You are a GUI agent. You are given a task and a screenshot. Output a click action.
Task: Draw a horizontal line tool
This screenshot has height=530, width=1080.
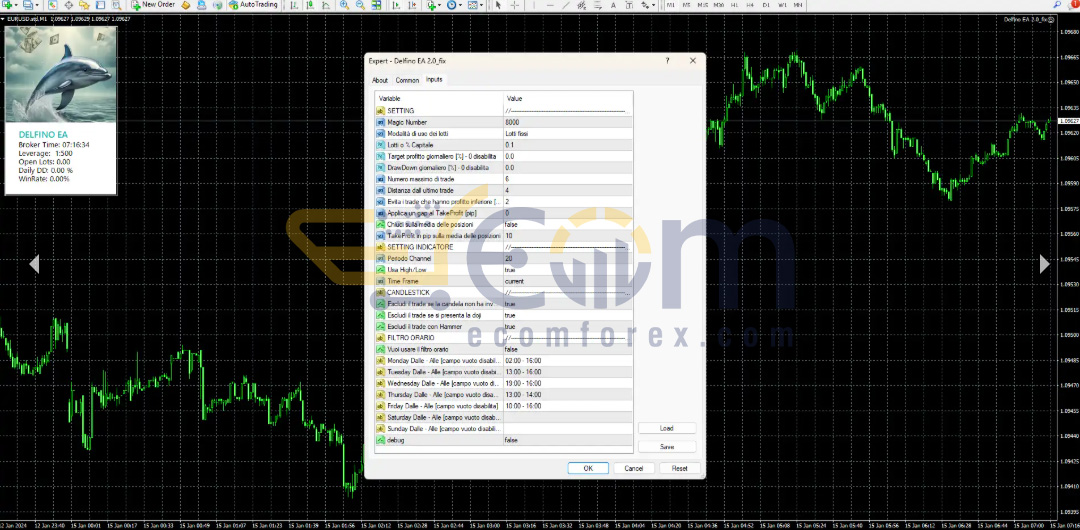[550, 5]
